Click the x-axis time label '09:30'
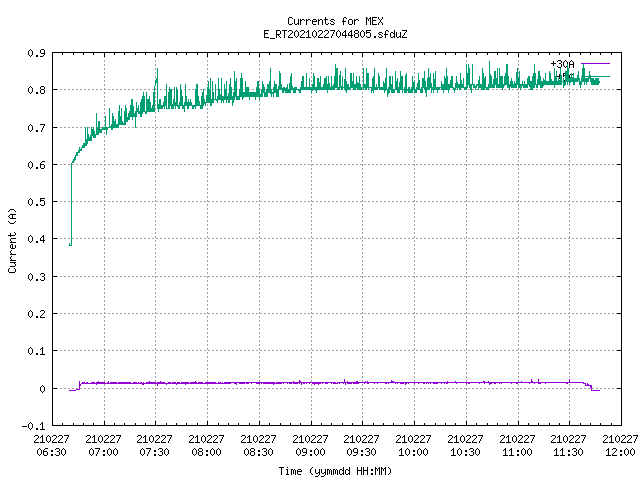 pyautogui.click(x=361, y=452)
